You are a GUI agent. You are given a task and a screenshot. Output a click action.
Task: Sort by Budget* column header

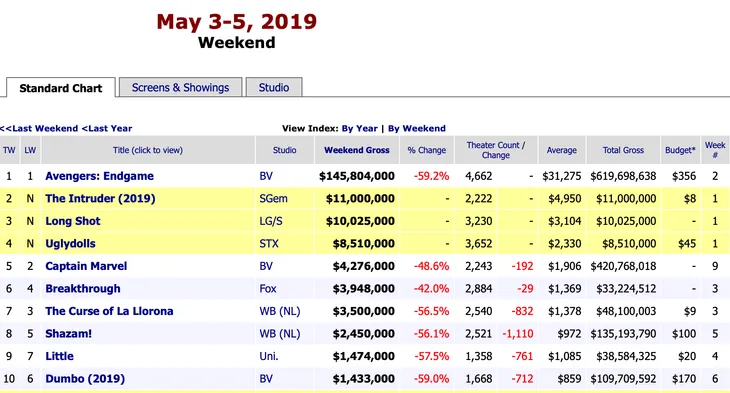pos(680,150)
